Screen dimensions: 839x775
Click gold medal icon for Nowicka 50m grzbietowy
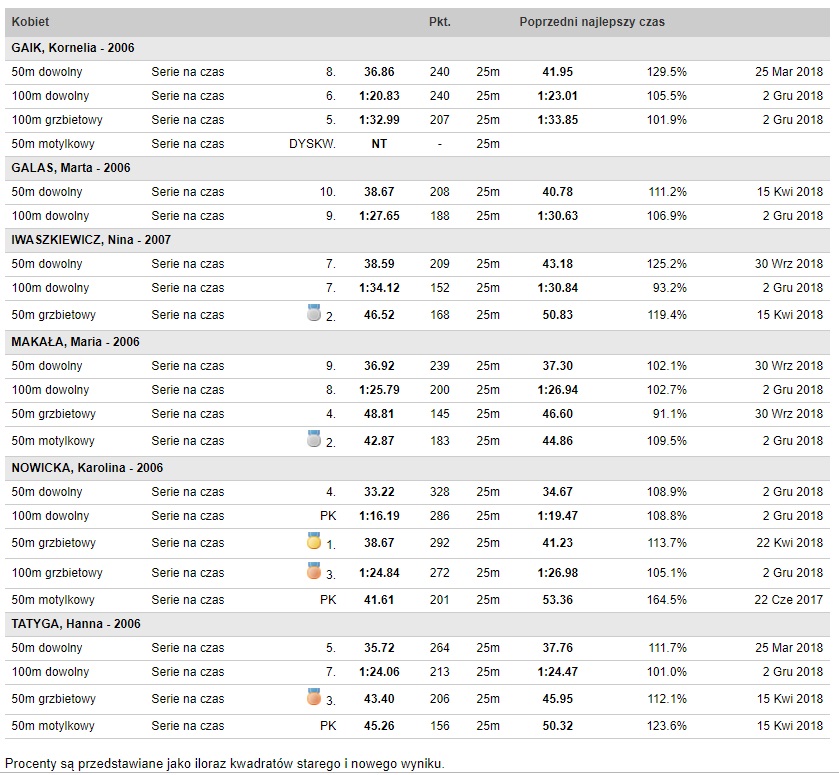314,541
